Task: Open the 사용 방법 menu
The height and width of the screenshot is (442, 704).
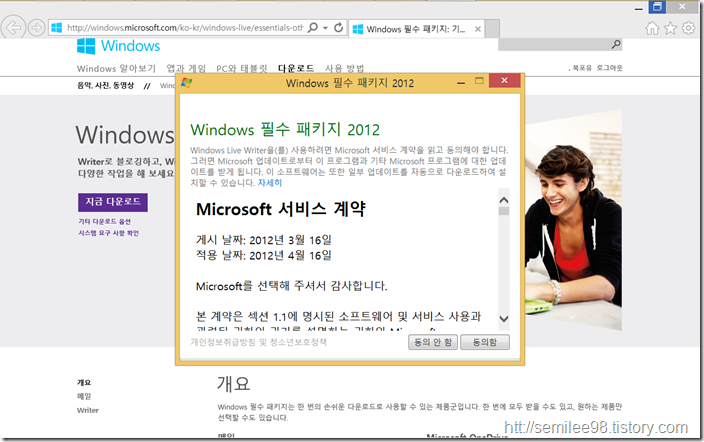Action: 344,68
